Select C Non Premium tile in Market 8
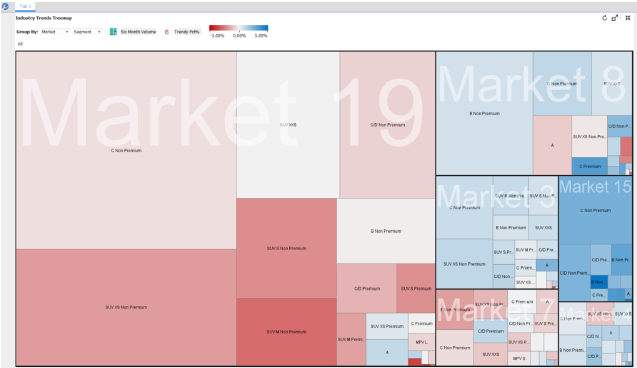 pos(562,83)
